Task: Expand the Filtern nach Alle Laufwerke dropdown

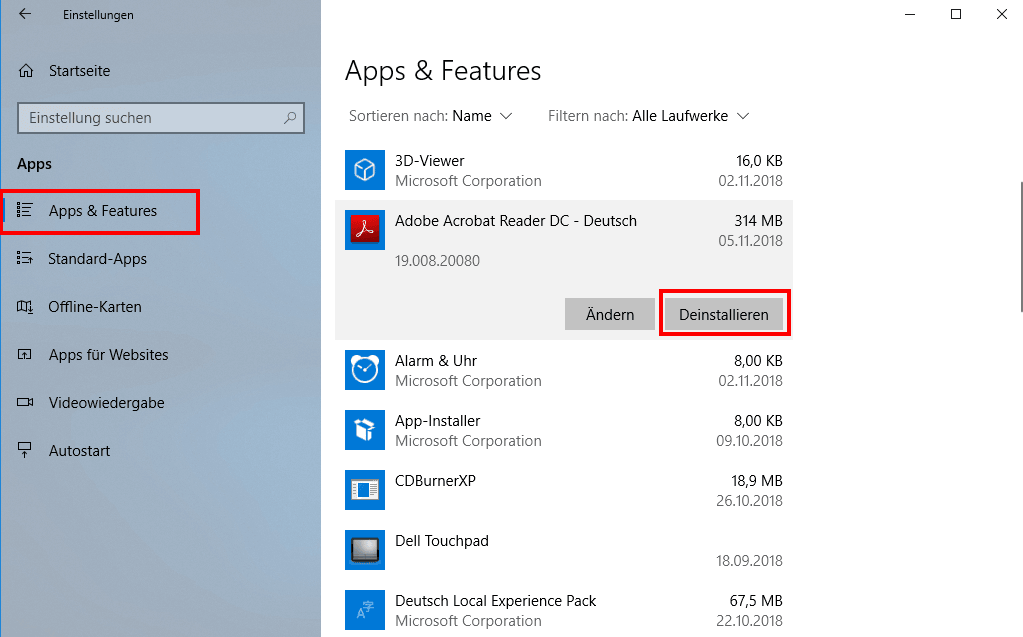Action: click(690, 116)
